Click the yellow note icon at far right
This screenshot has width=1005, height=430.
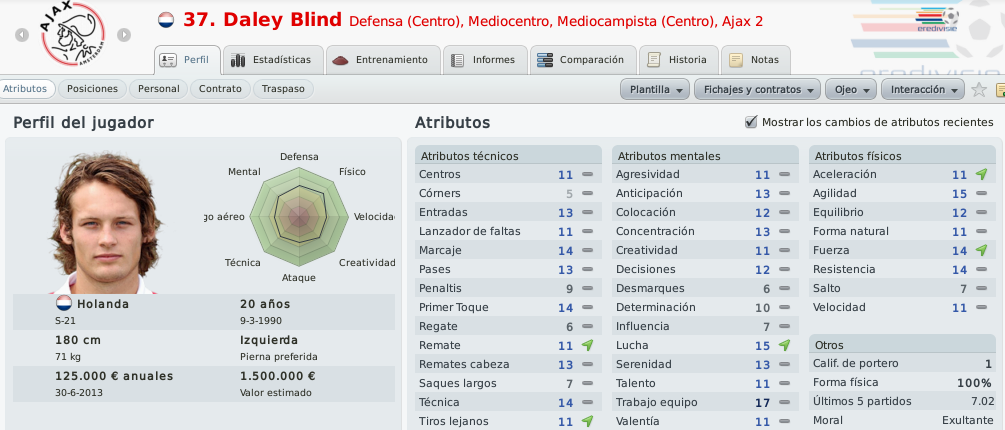1000,90
